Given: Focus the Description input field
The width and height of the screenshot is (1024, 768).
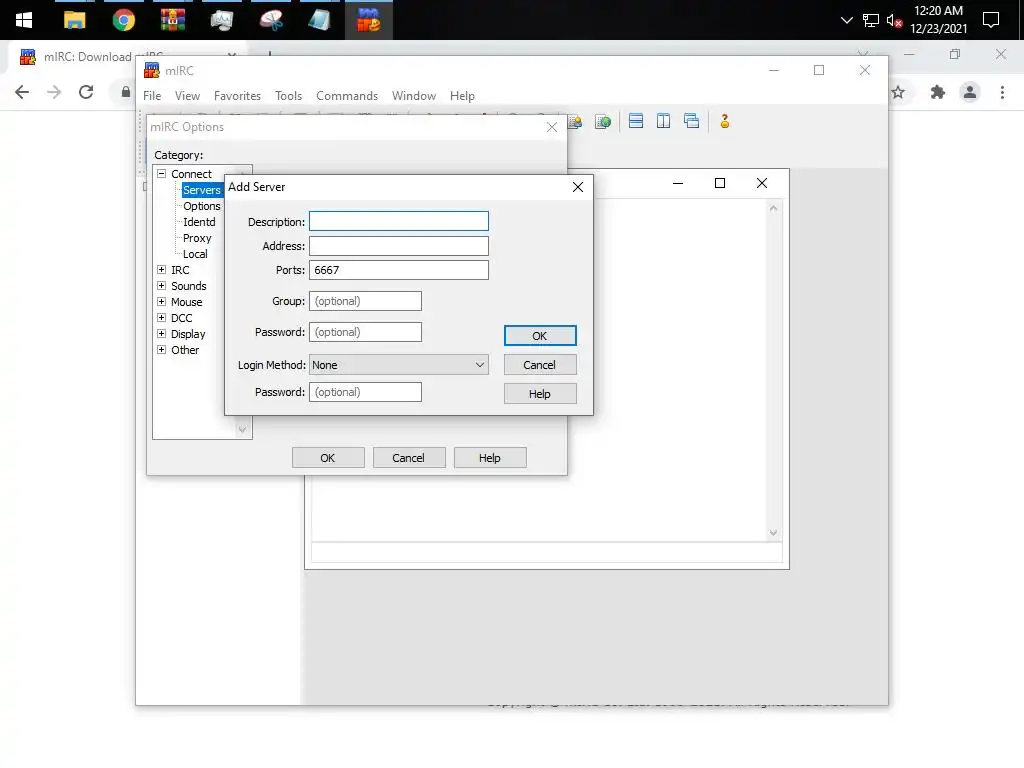Looking at the screenshot, I should pyautogui.click(x=398, y=221).
